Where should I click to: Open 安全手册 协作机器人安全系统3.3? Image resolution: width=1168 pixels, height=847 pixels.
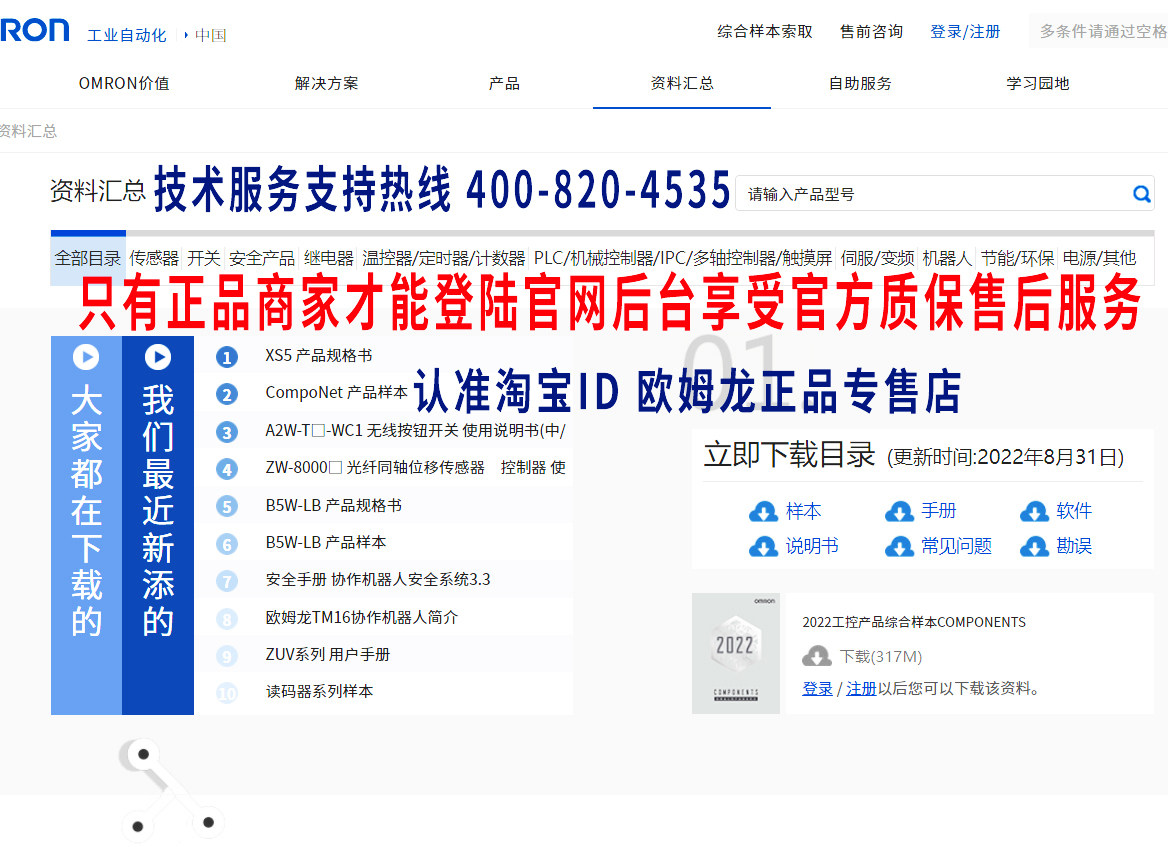(378, 580)
